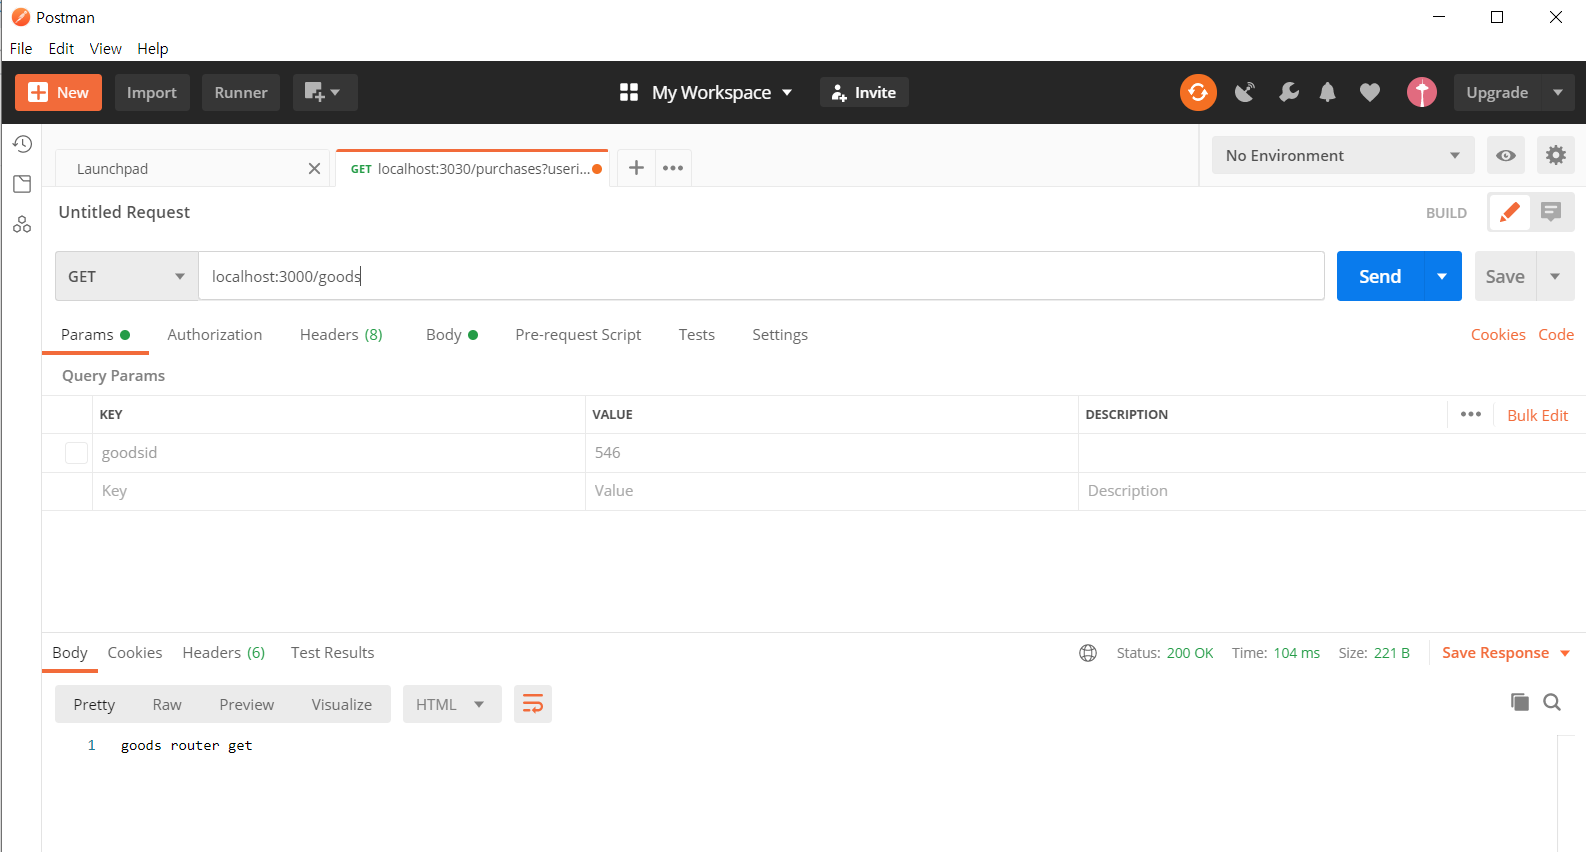Open the tab options ellipsis menu

tap(673, 167)
